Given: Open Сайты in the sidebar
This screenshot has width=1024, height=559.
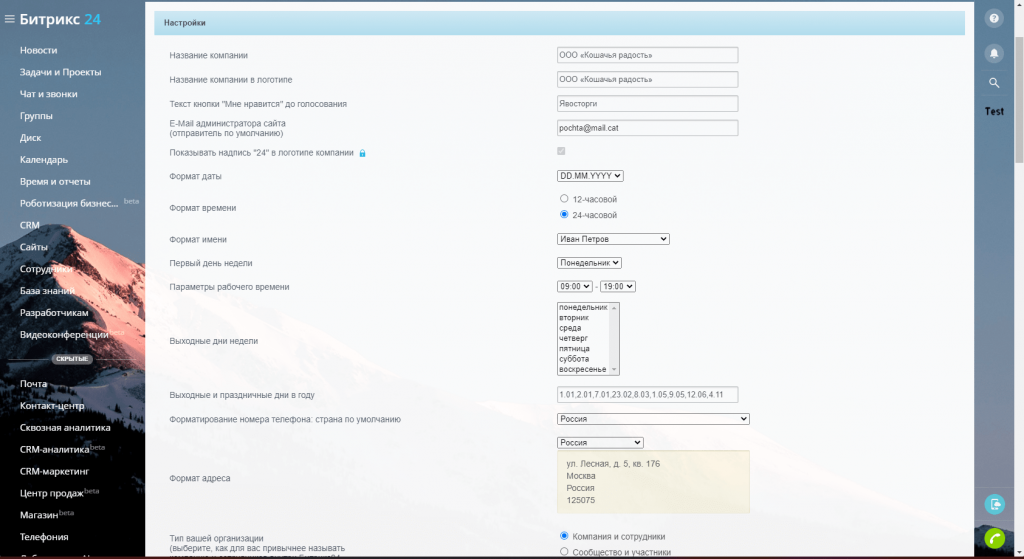Looking at the screenshot, I should pyautogui.click(x=33, y=247).
